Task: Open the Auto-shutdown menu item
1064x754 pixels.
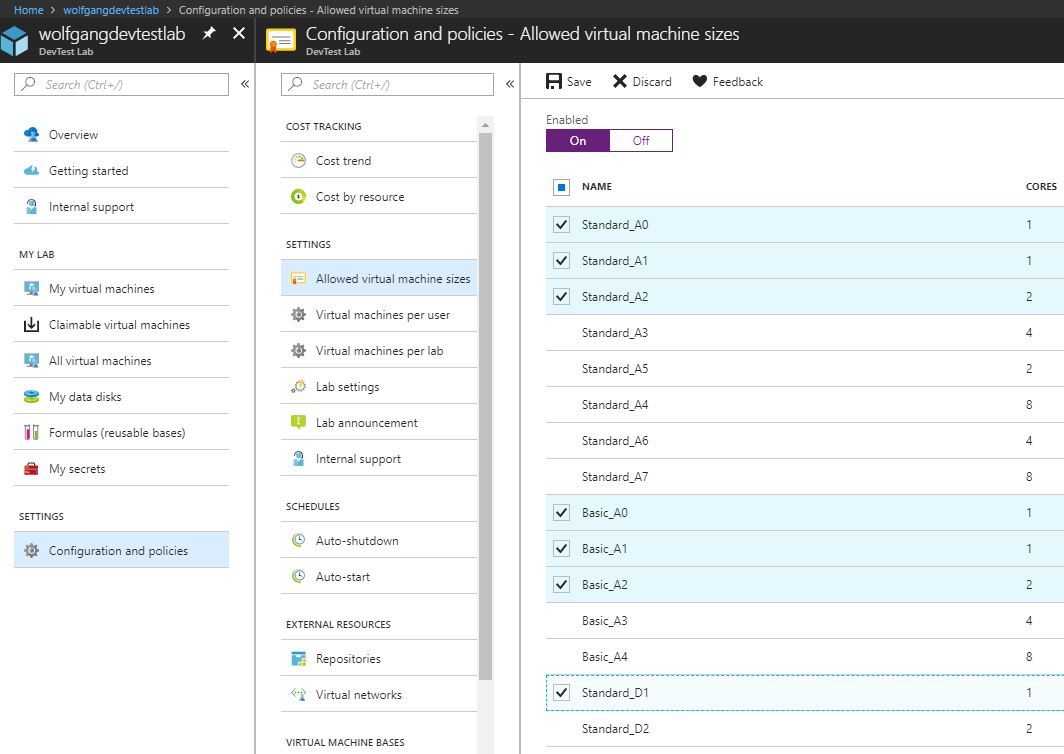Action: pyautogui.click(x=379, y=540)
